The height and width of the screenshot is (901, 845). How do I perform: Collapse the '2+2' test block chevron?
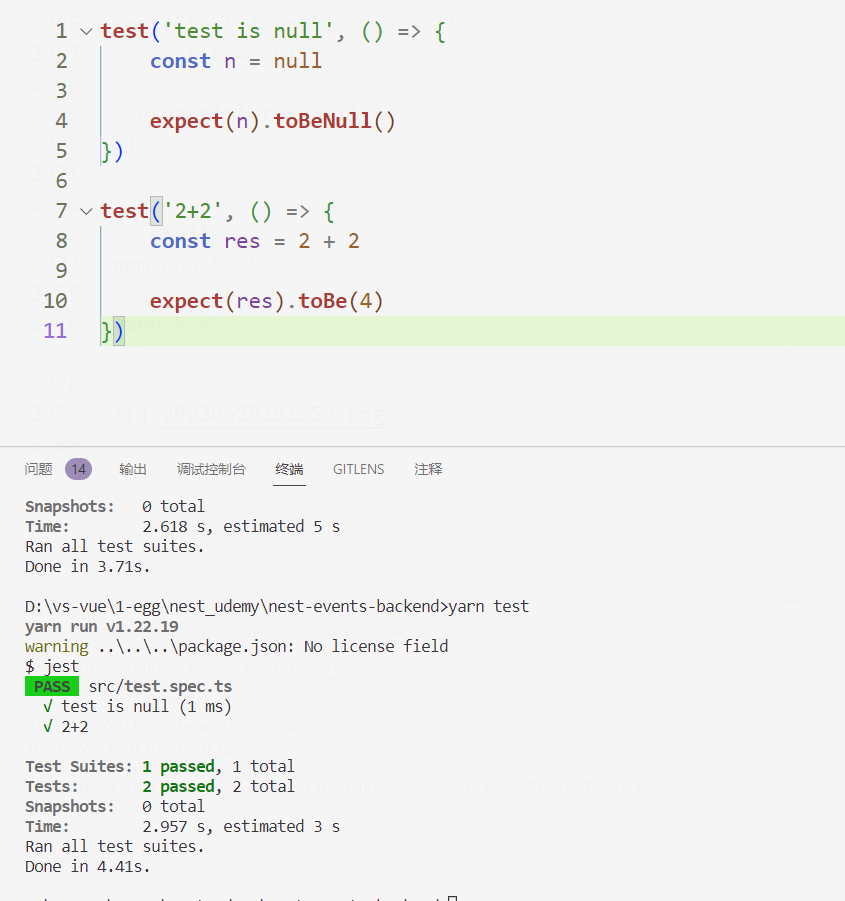(x=85, y=211)
